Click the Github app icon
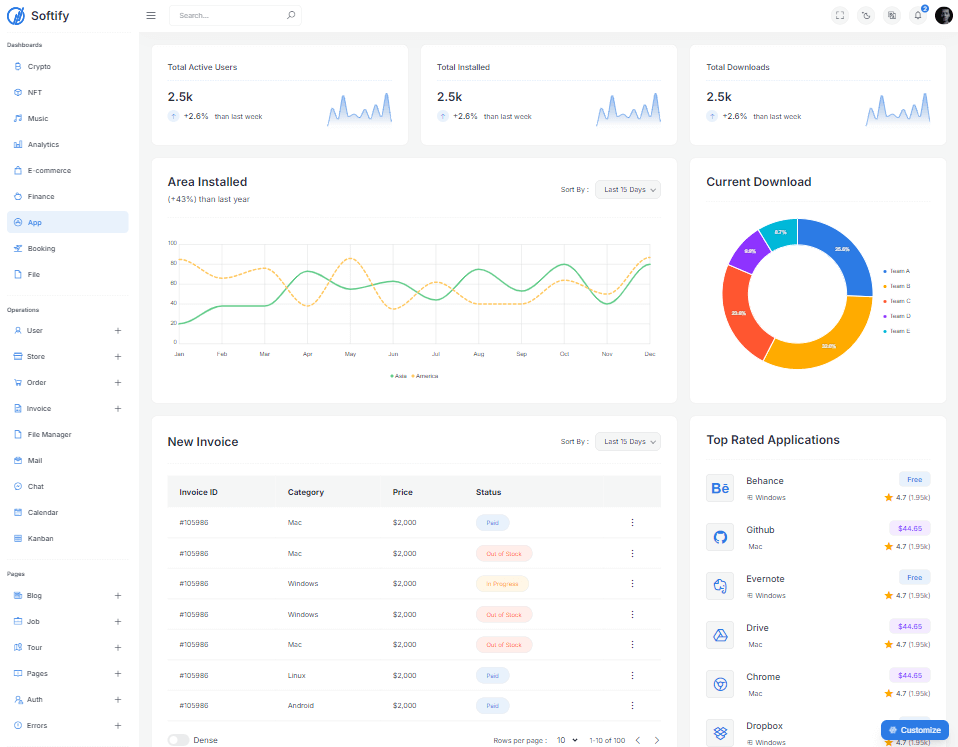Screen dimensions: 958x747 click(x=720, y=537)
